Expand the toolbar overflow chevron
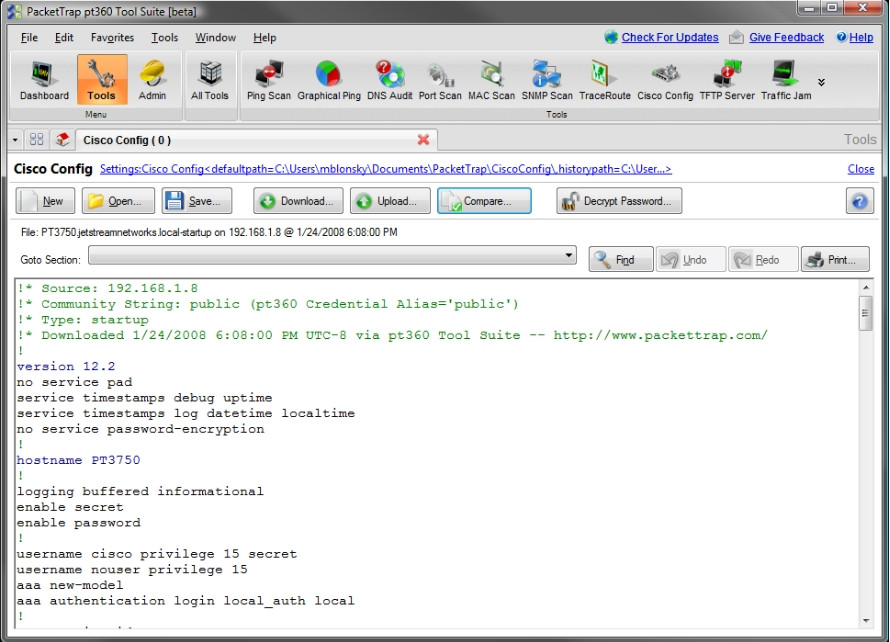Image resolution: width=890 pixels, height=642 pixels. click(x=821, y=82)
